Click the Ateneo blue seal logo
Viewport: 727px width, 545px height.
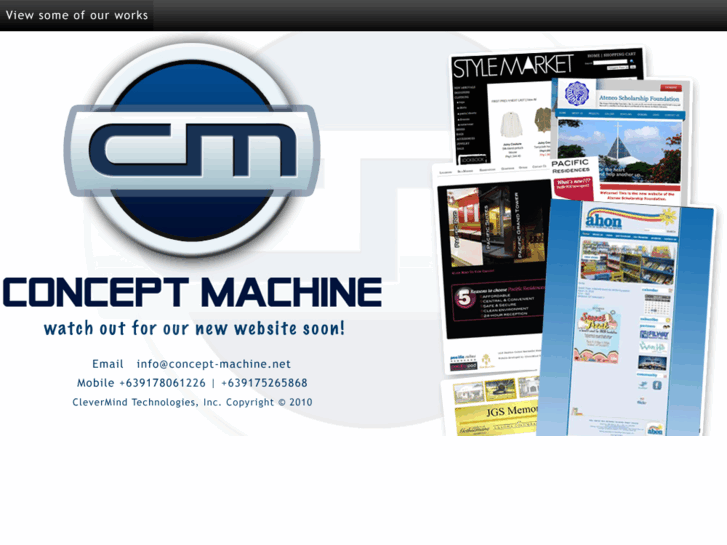(x=576, y=94)
